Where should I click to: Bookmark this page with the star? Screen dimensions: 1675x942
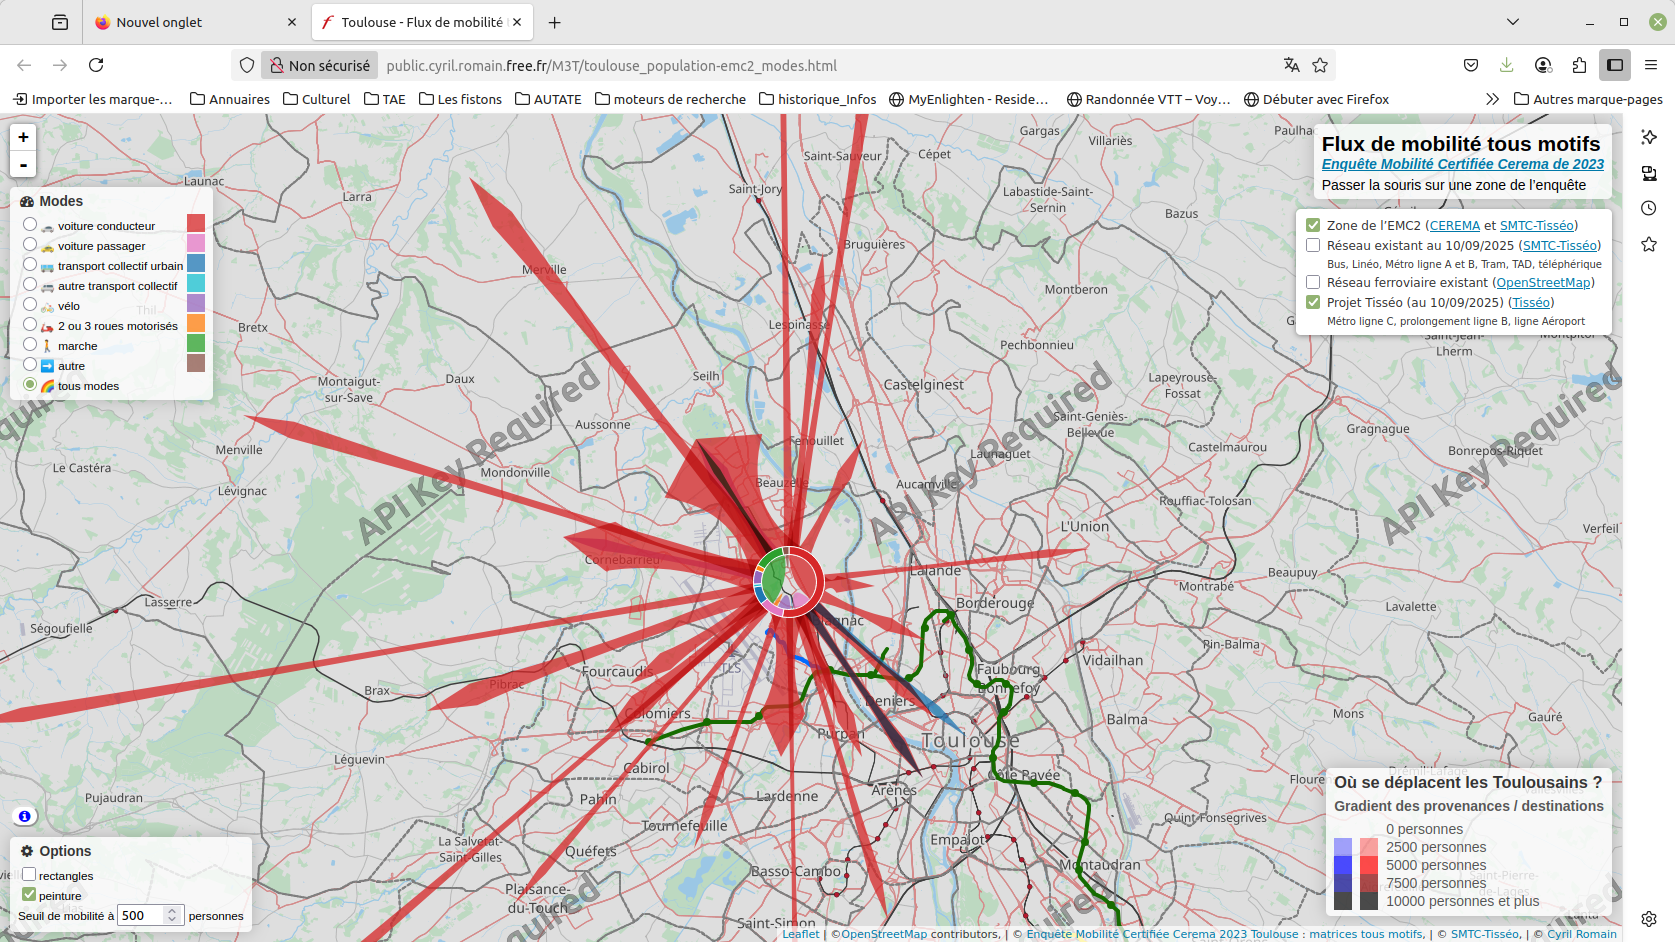click(x=1320, y=65)
